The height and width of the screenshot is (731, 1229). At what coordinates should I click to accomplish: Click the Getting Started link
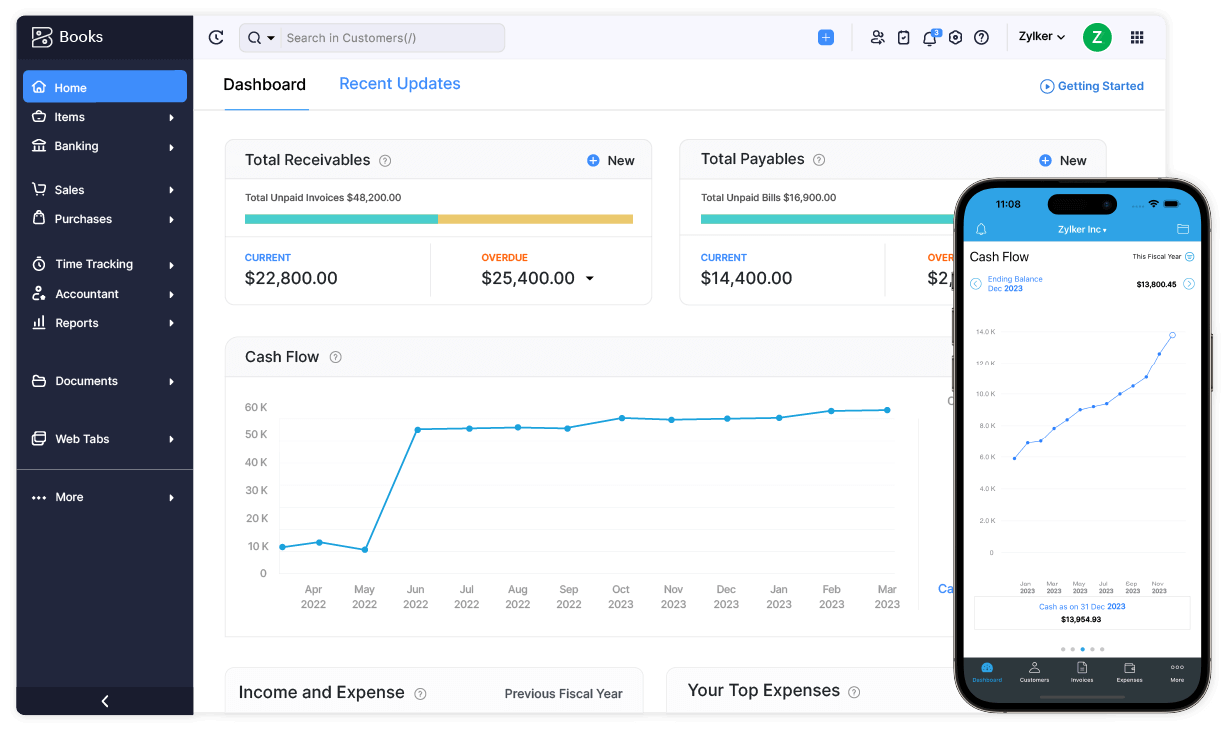click(1092, 86)
